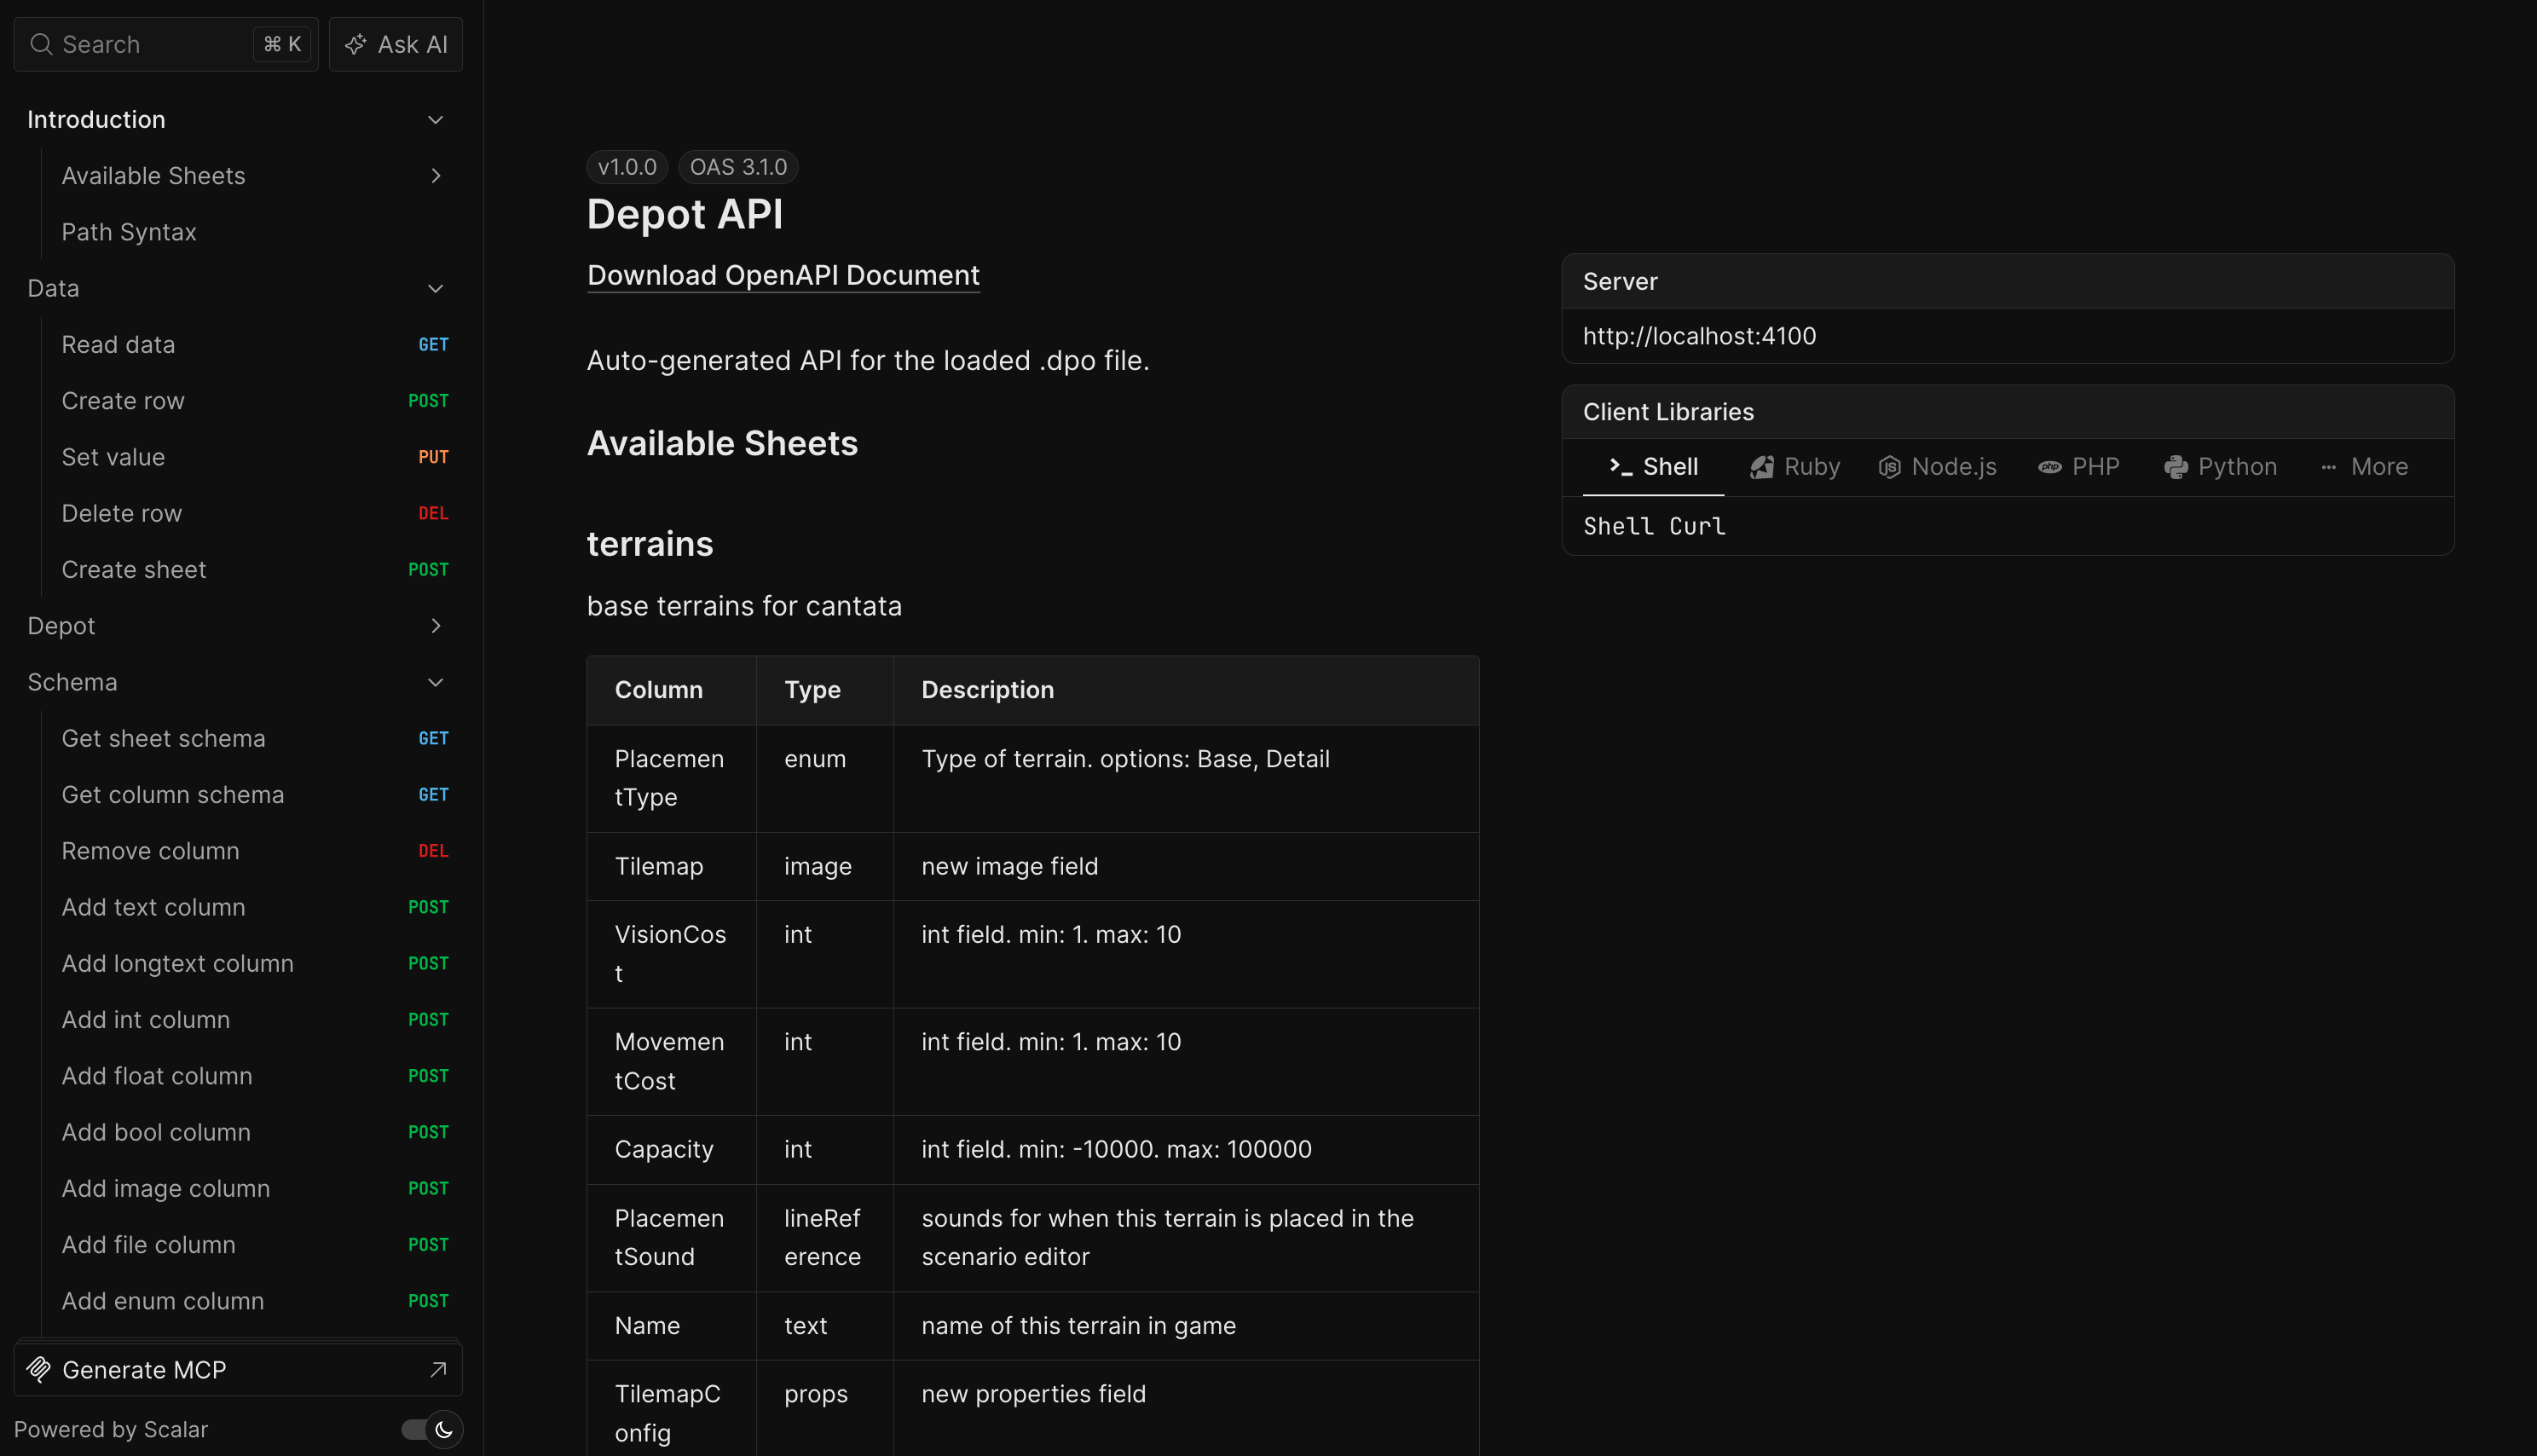
Task: Collapse the Data section chevron
Action: [x=435, y=288]
